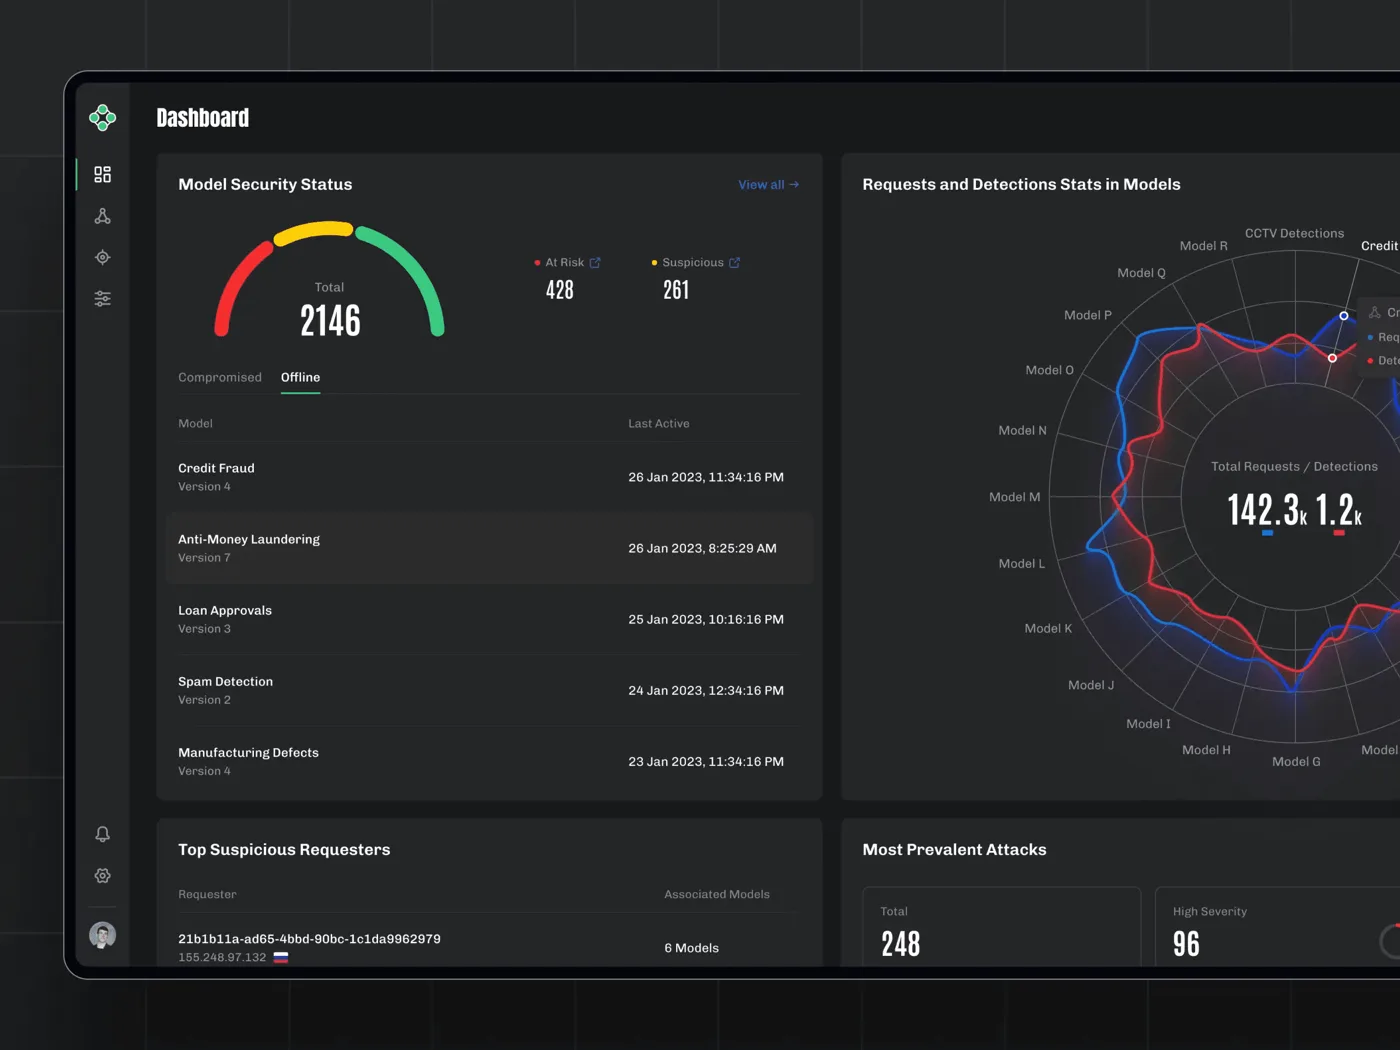The image size is (1400, 1050).
Task: Click the 6 Models associated value
Action: 691,948
